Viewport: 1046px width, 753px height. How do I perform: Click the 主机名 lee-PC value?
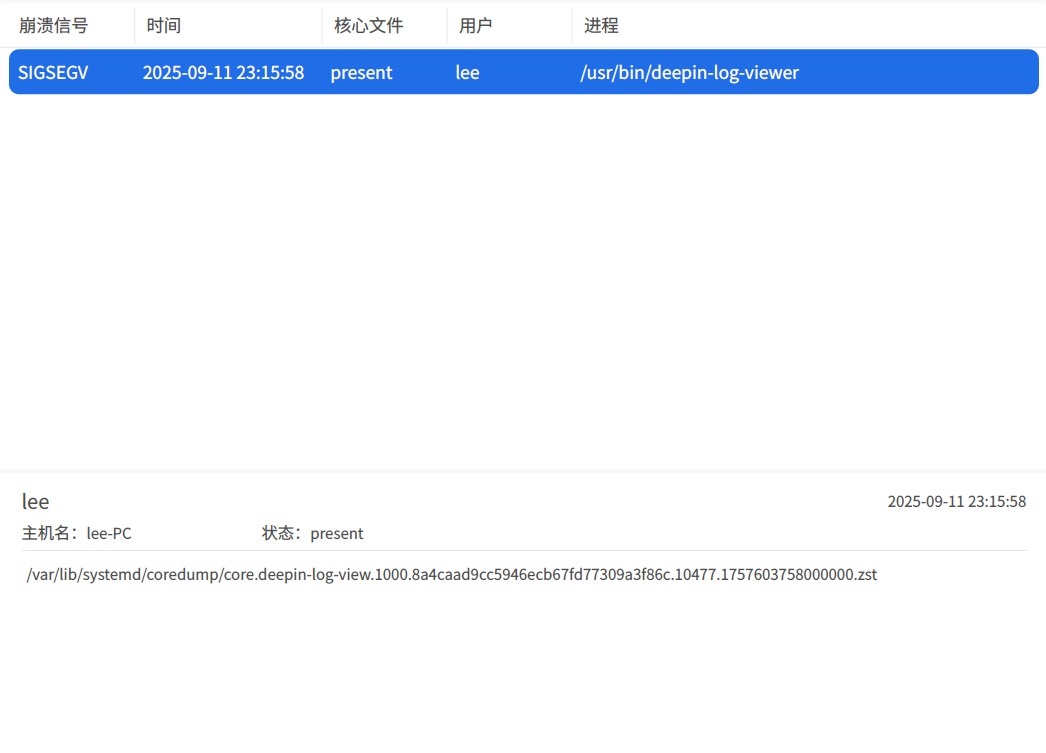(x=109, y=533)
